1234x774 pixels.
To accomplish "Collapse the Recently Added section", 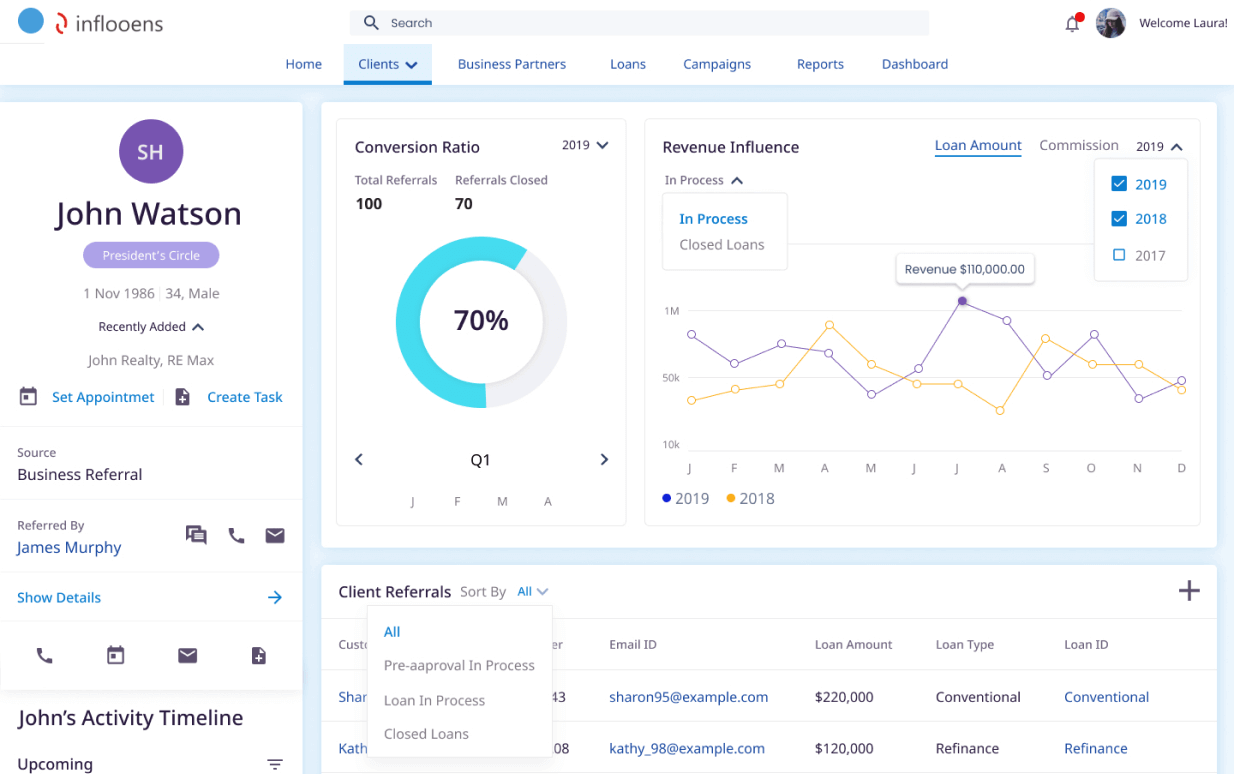I will (x=150, y=326).
